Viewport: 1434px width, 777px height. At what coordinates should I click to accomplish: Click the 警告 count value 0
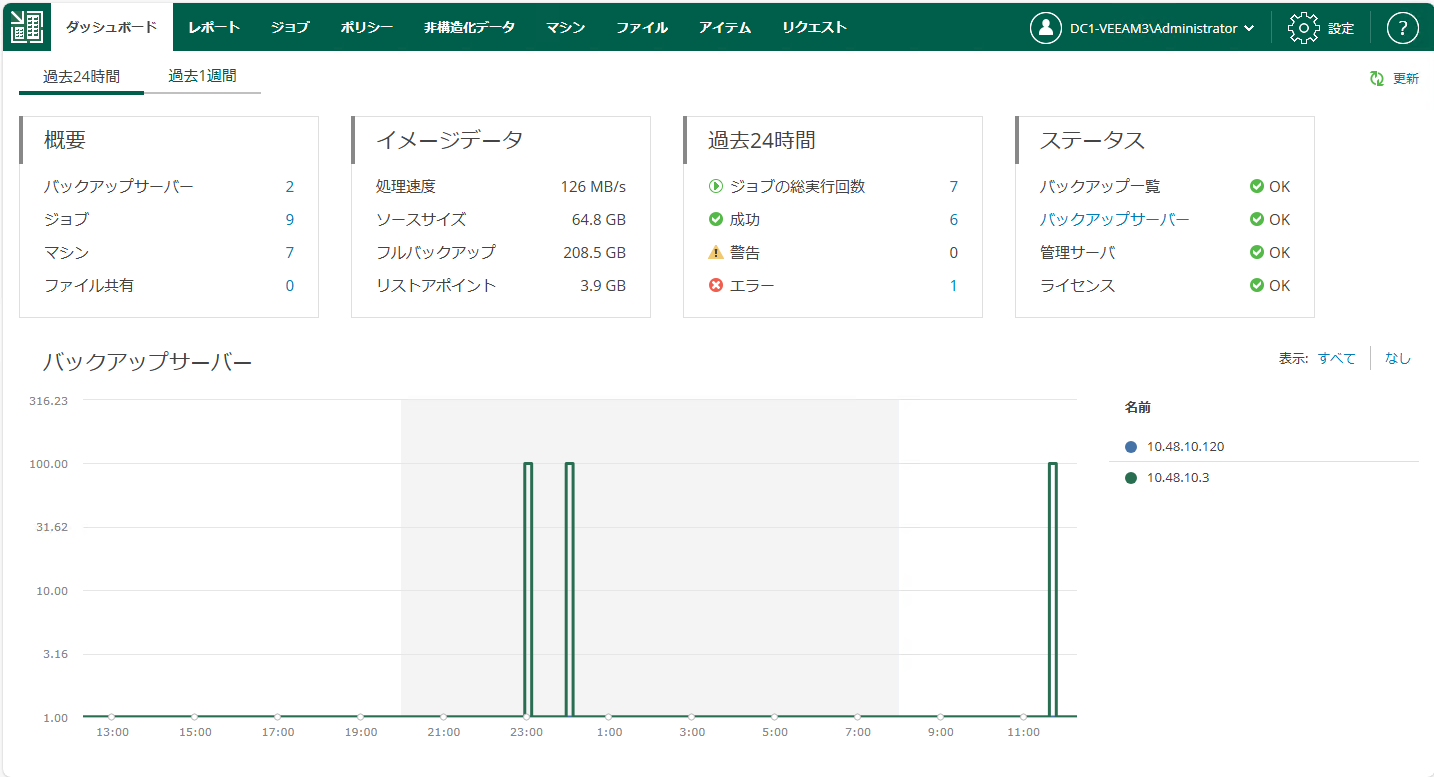click(x=954, y=252)
